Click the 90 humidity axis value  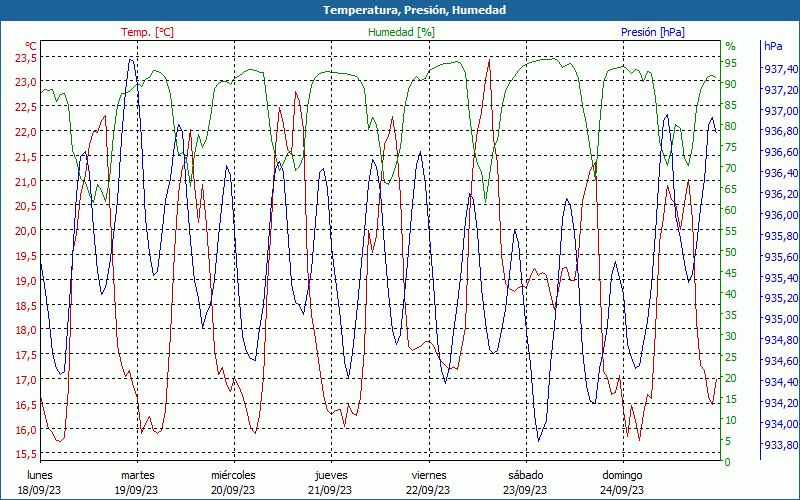click(x=731, y=84)
